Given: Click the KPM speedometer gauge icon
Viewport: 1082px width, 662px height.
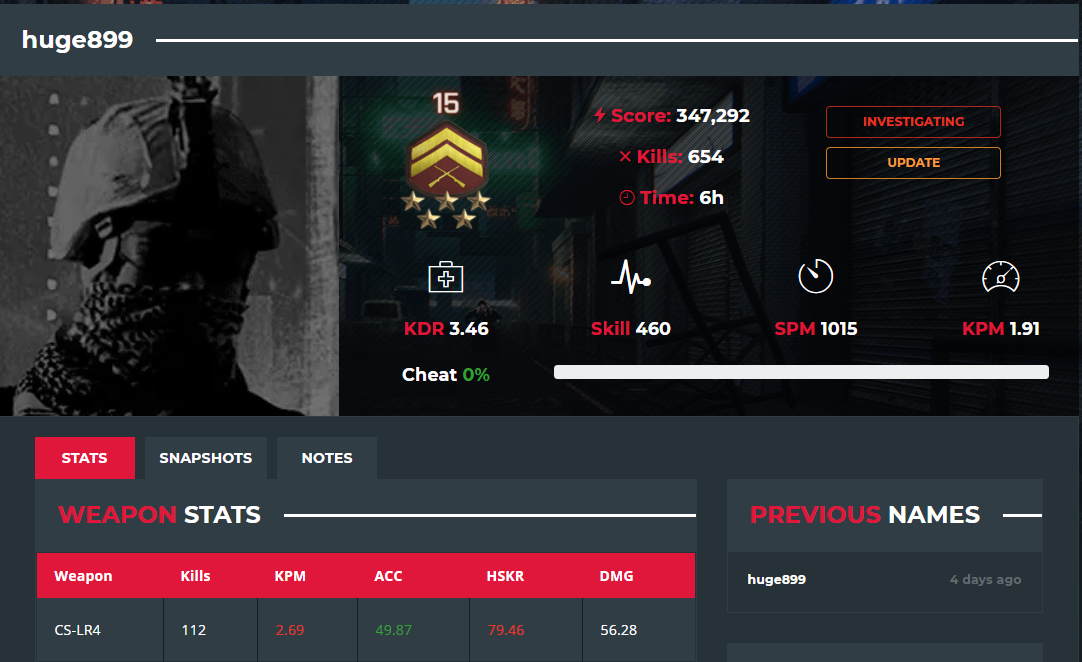Looking at the screenshot, I should (x=1001, y=277).
